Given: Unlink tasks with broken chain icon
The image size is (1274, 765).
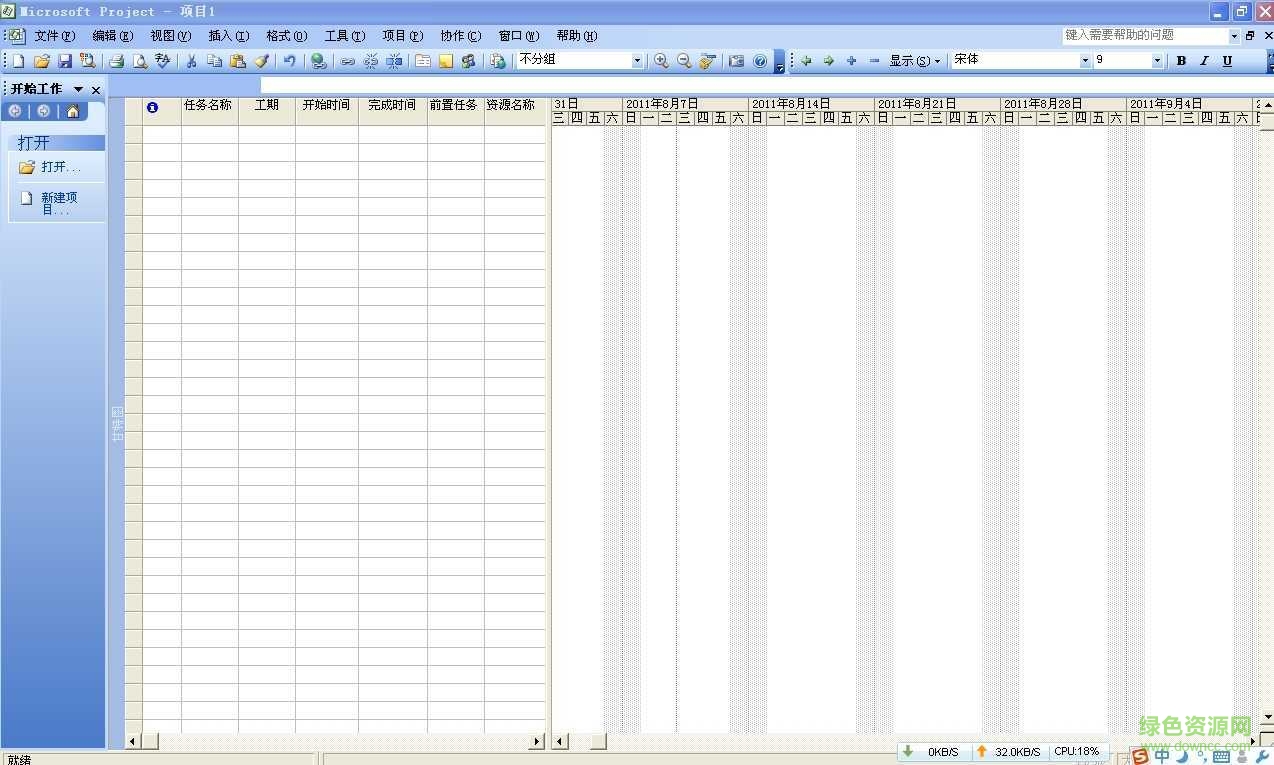Looking at the screenshot, I should [x=371, y=61].
